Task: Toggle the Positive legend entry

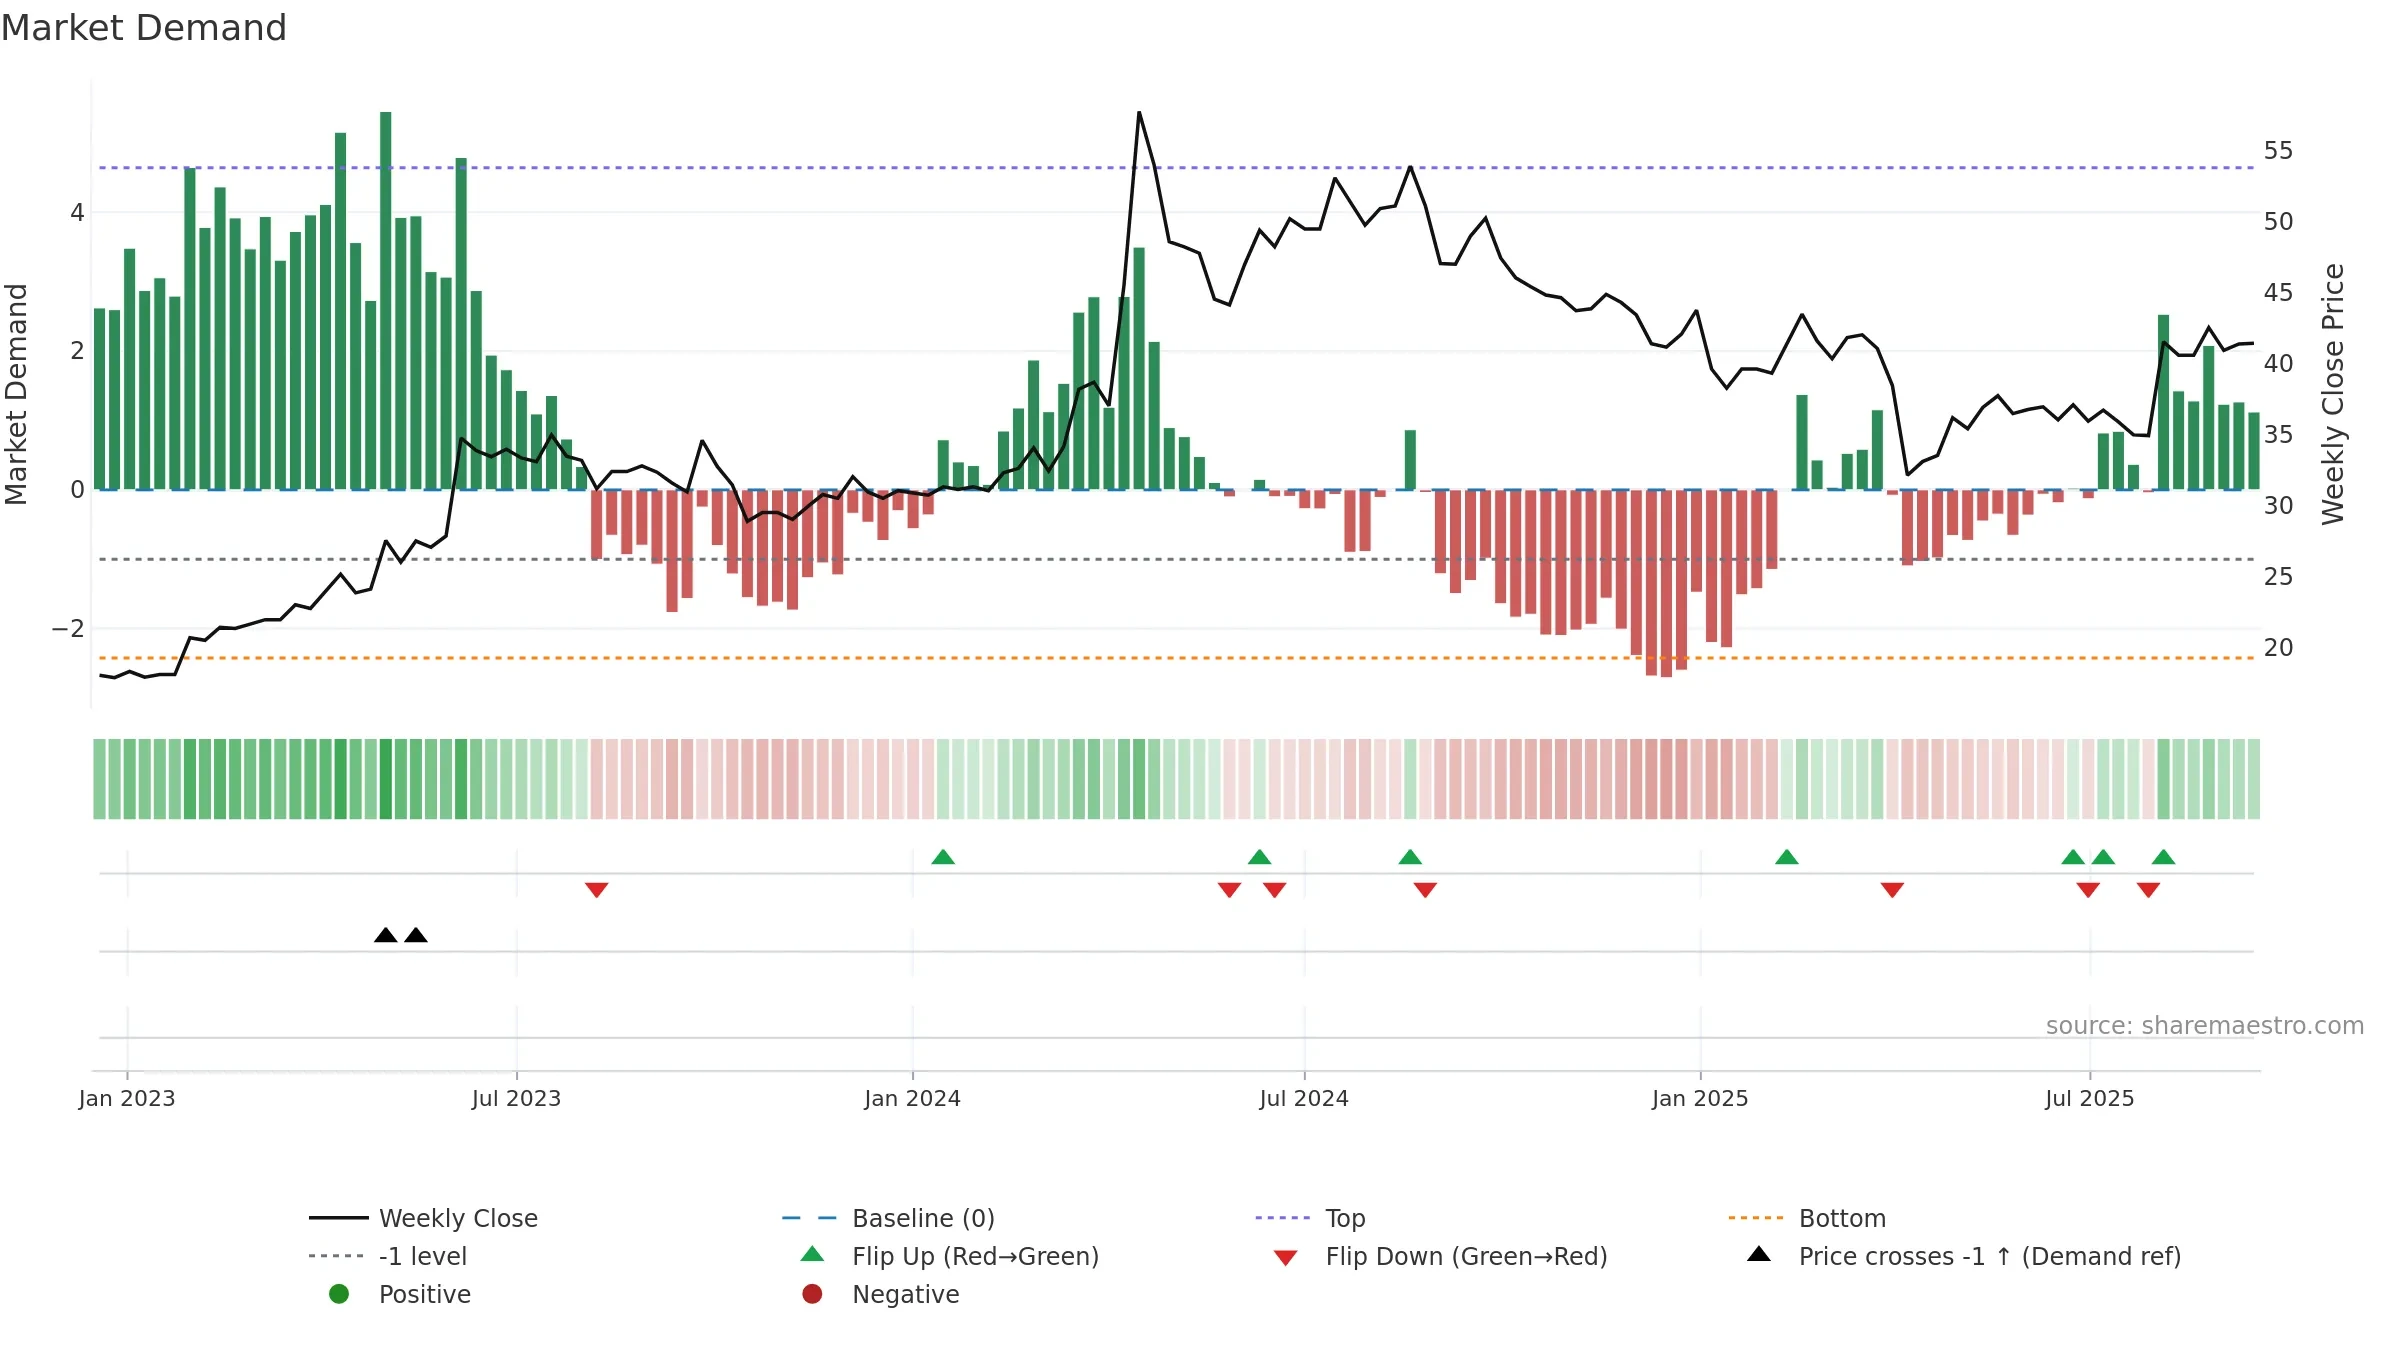Action: 400,1294
